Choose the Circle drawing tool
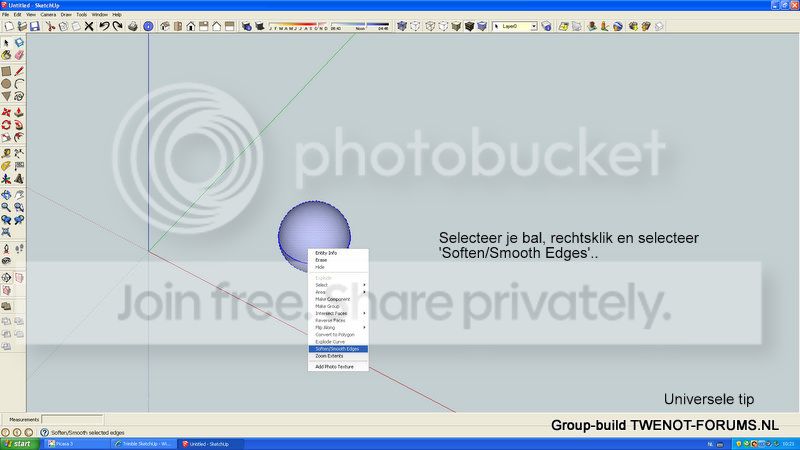Image resolution: width=800 pixels, height=450 pixels. click(x=6, y=84)
